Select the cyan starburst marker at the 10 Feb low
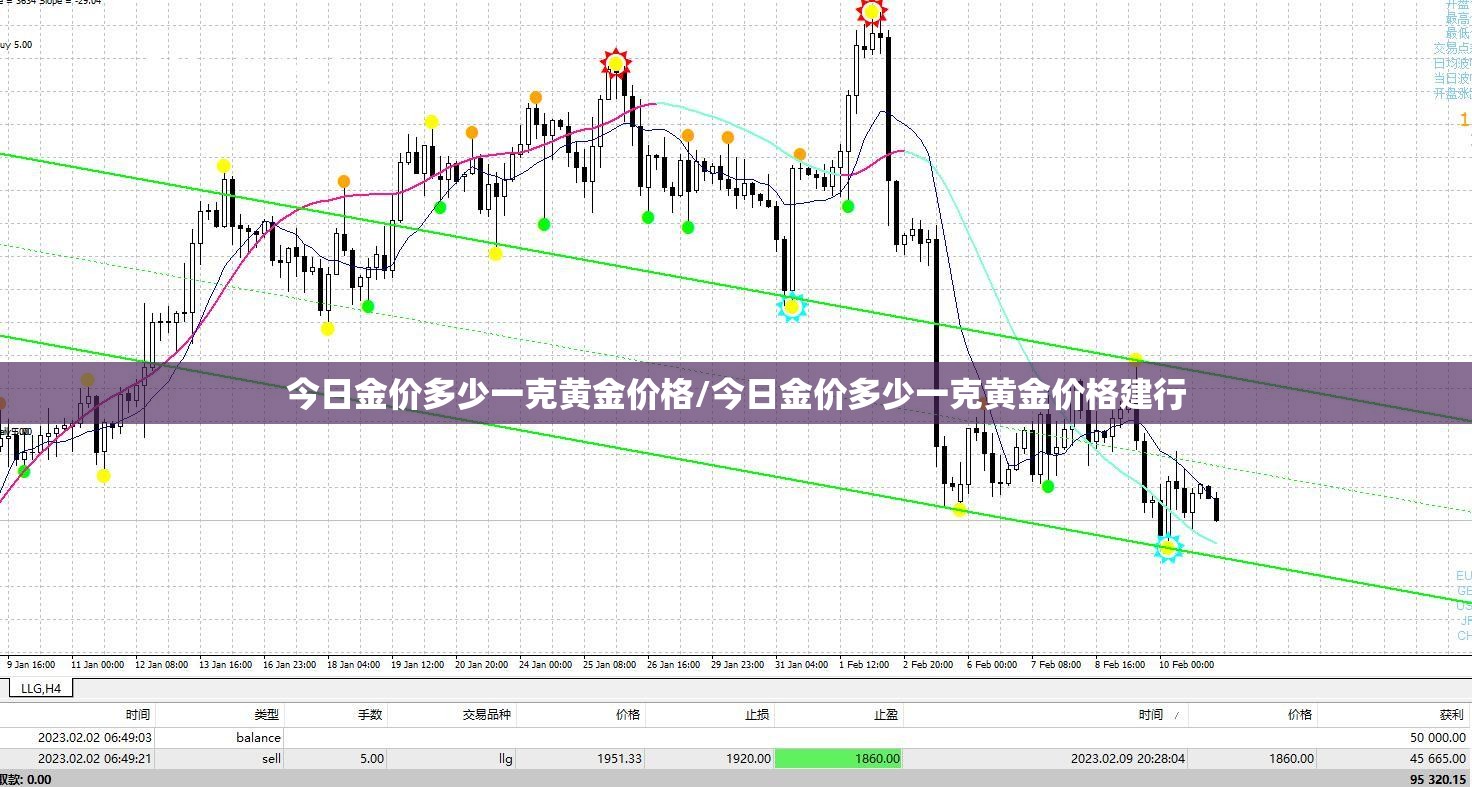 pos(1167,548)
